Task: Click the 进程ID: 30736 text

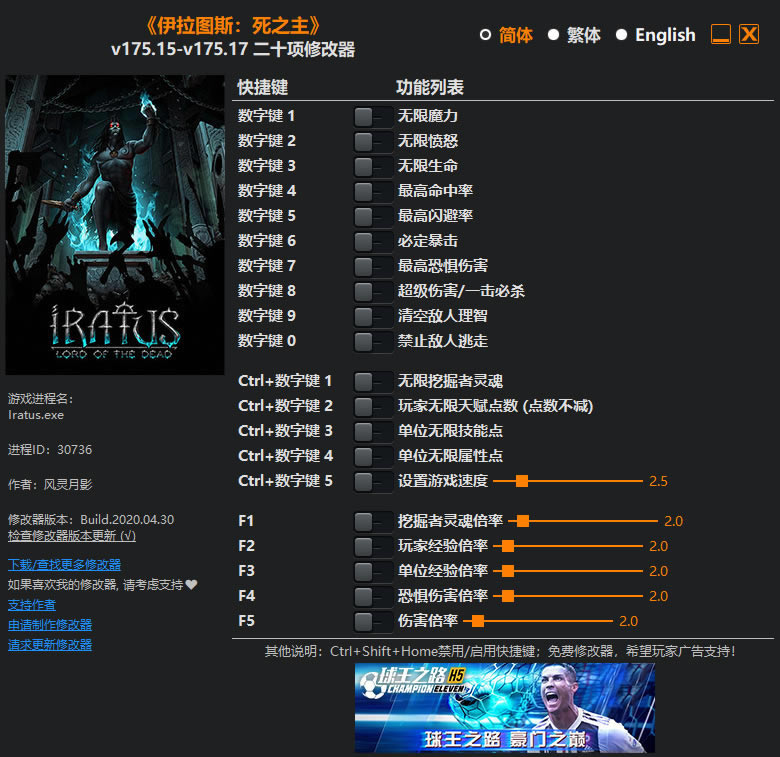Action: 50,450
